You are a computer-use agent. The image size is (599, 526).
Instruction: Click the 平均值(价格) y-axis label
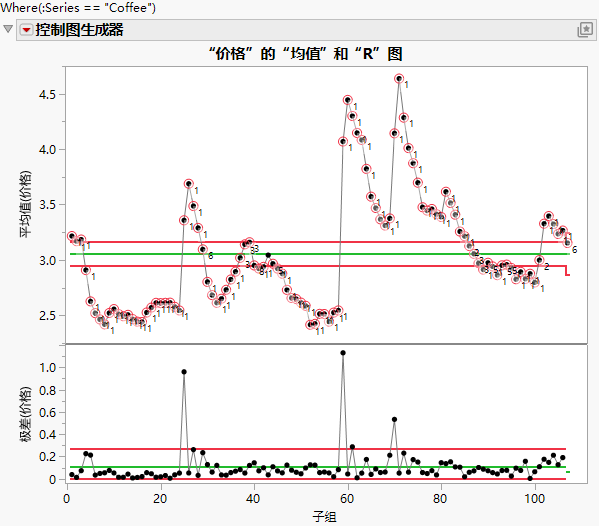click(25, 204)
